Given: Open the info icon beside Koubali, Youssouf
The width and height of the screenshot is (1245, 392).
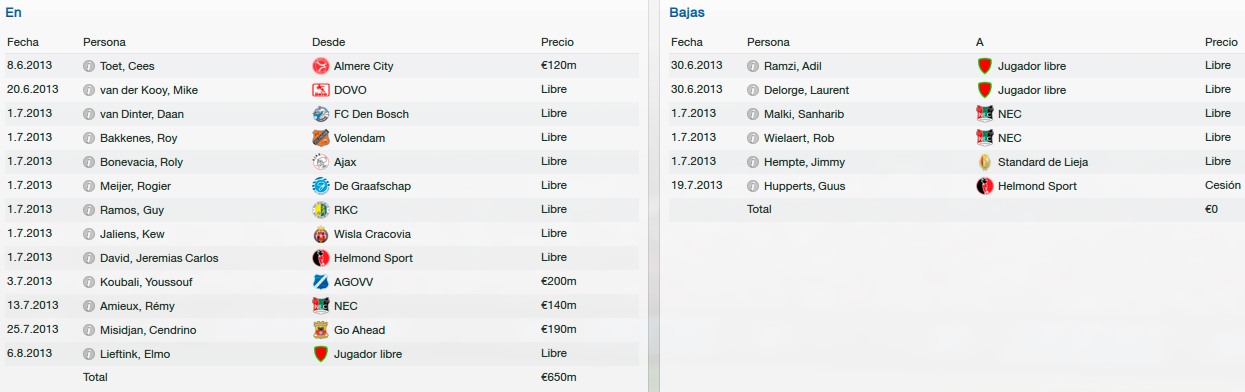Looking at the screenshot, I should [89, 282].
